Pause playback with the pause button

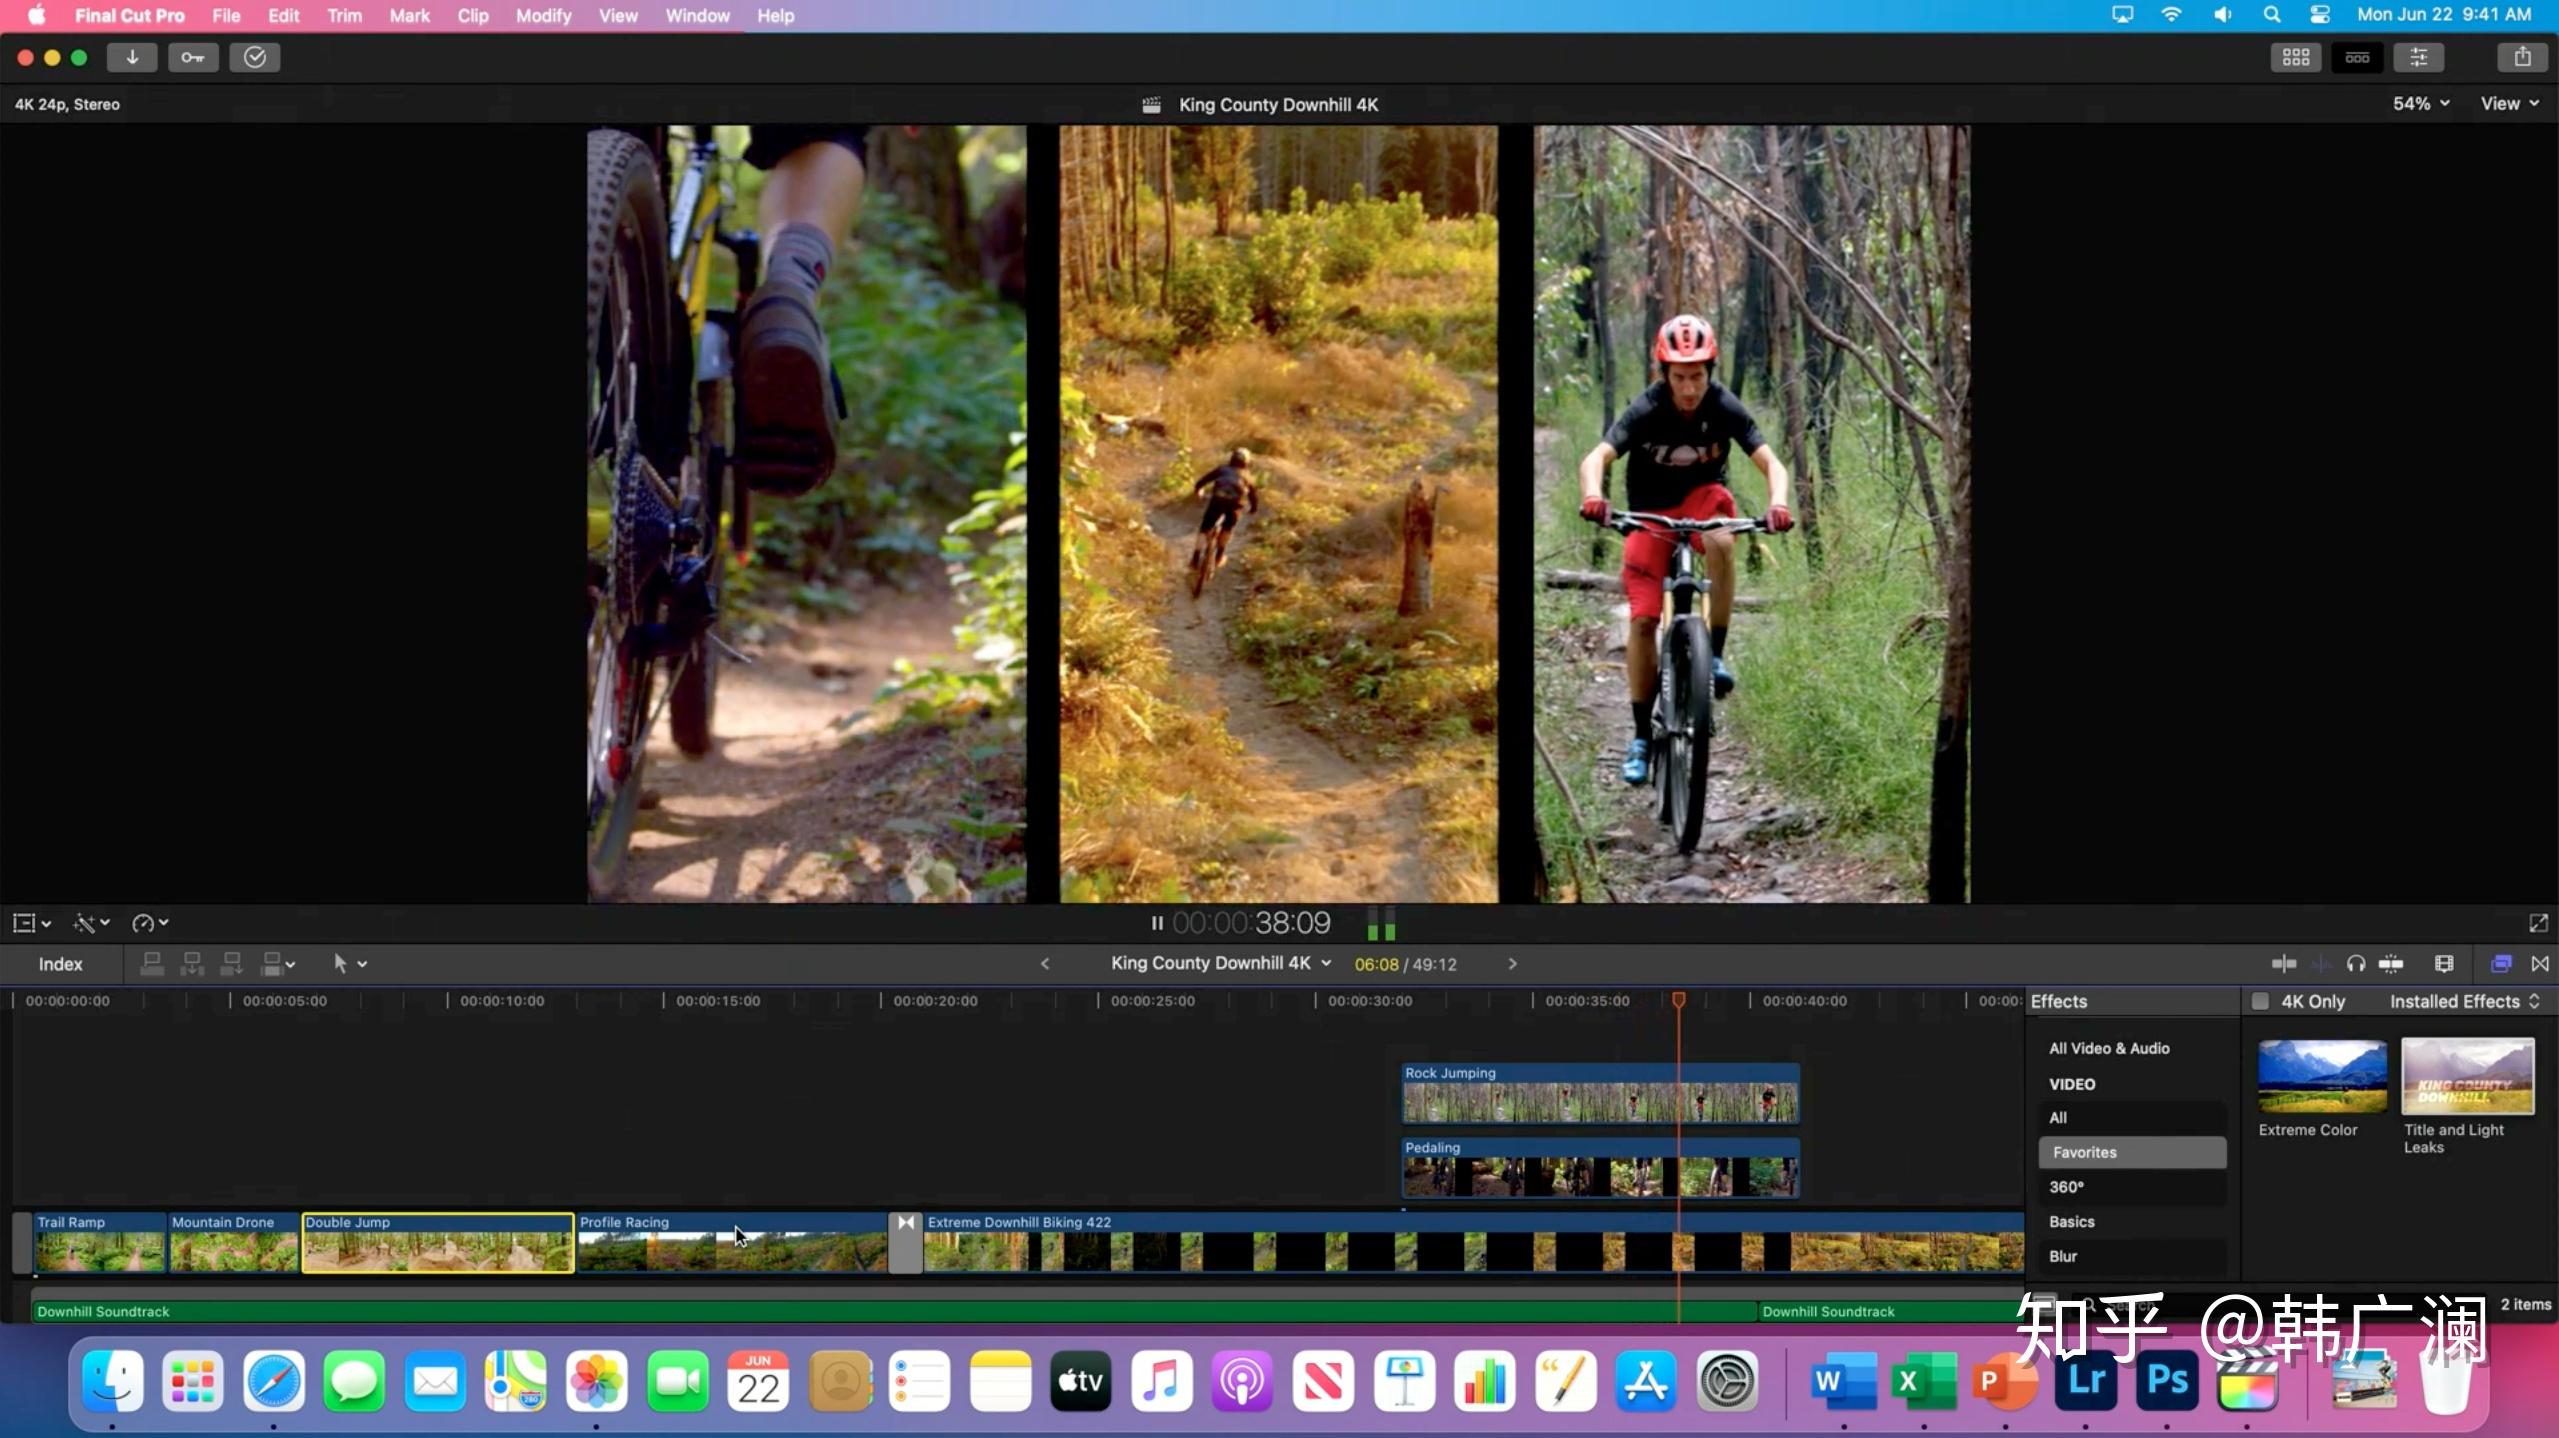coord(1157,922)
